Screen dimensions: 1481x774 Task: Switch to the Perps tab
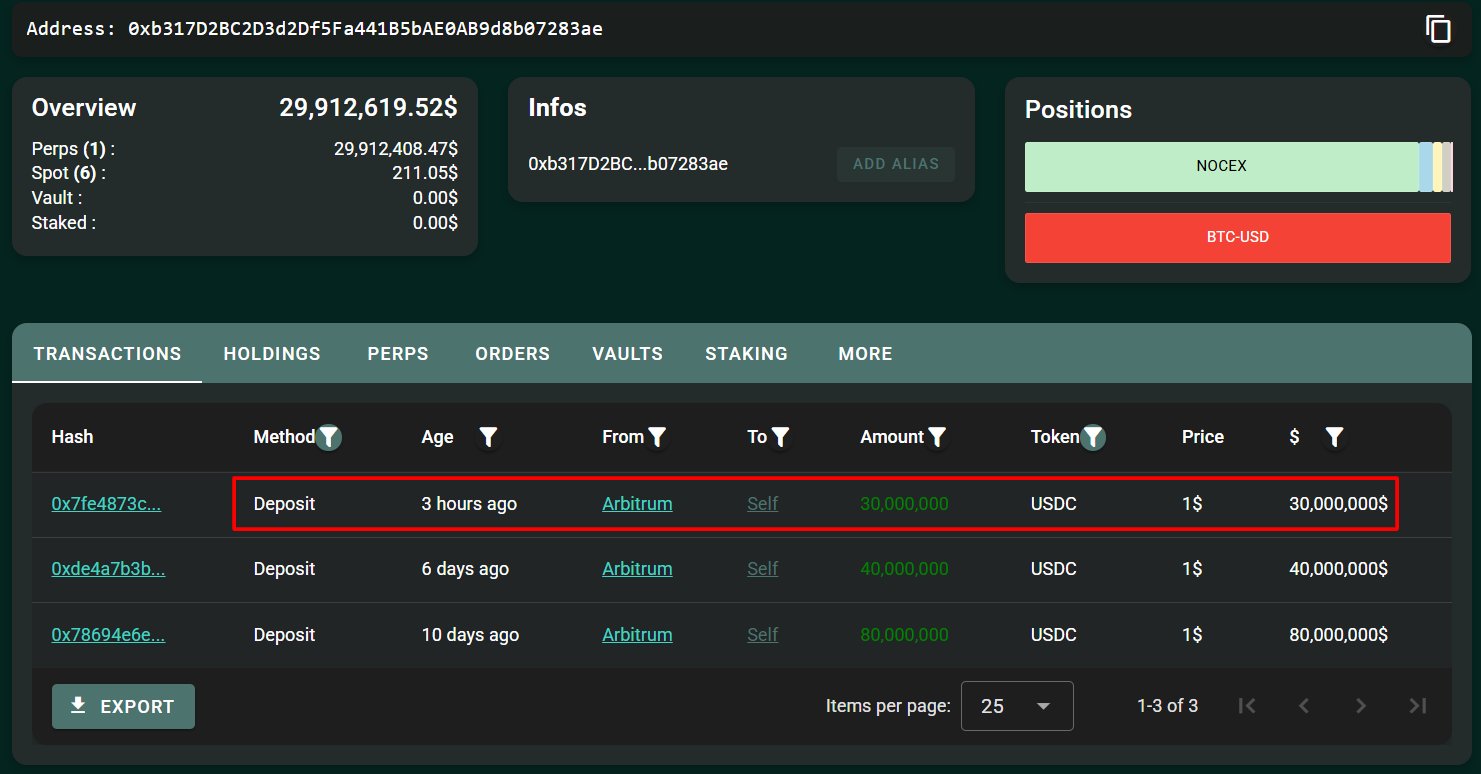click(x=398, y=354)
